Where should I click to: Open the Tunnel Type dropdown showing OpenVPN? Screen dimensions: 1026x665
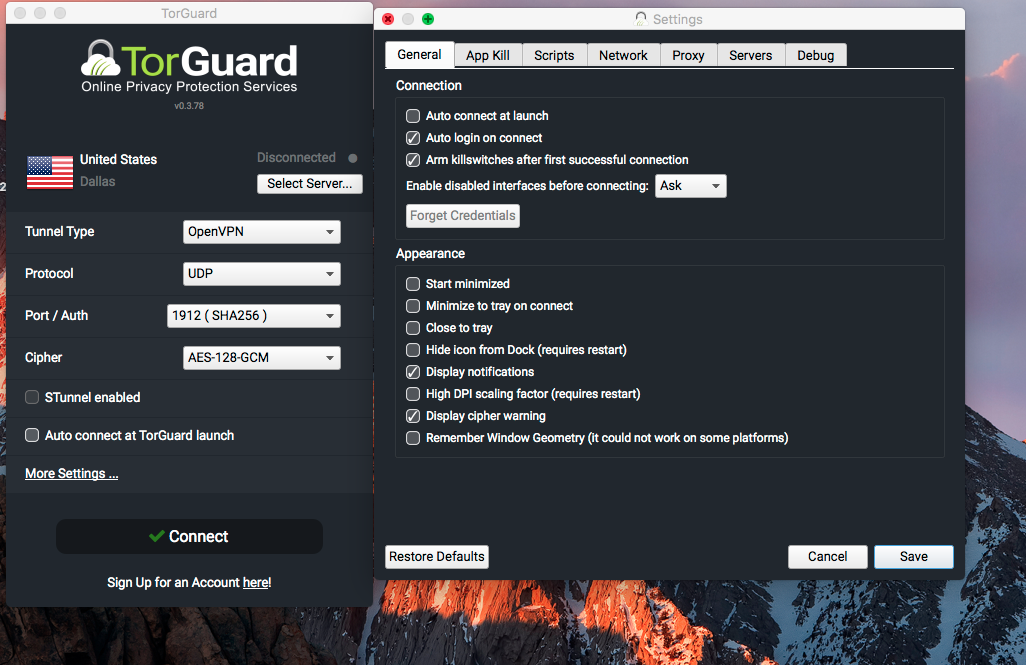[x=262, y=232]
